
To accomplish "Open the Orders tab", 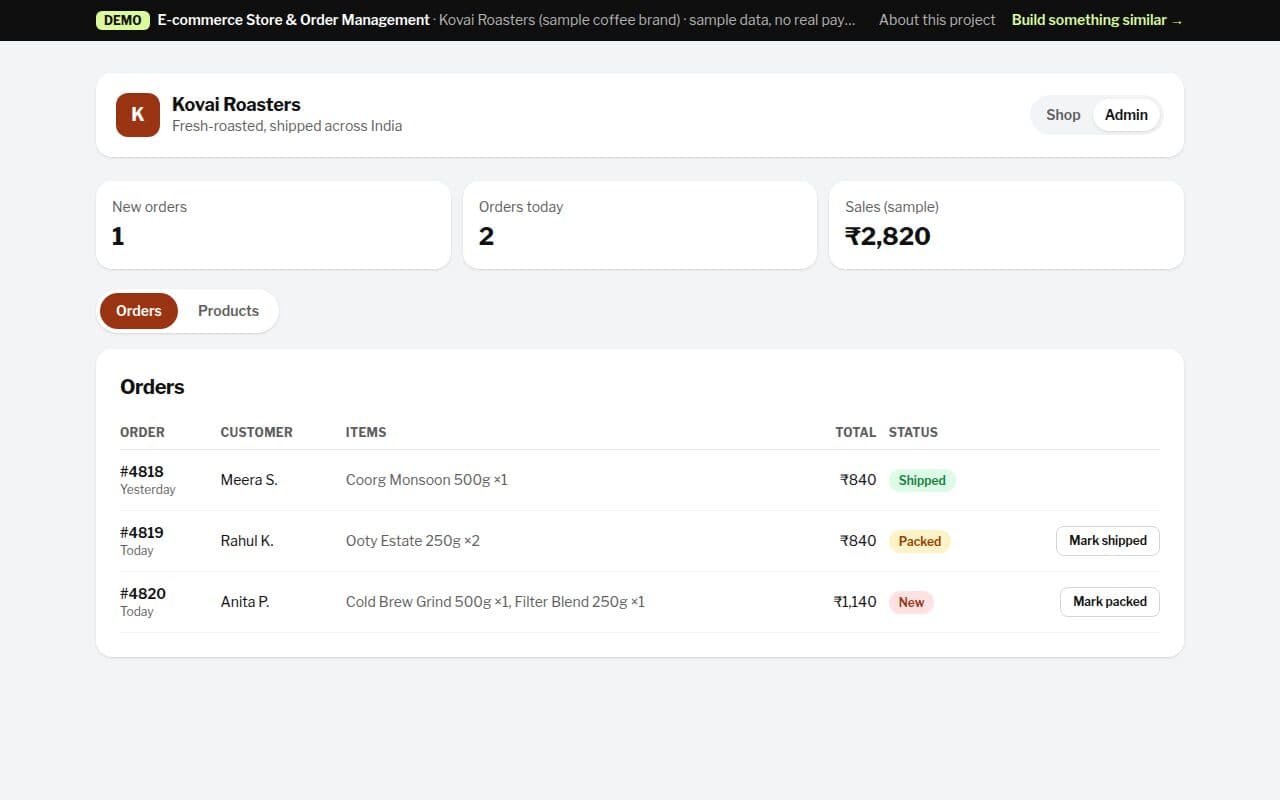I will click(x=139, y=311).
